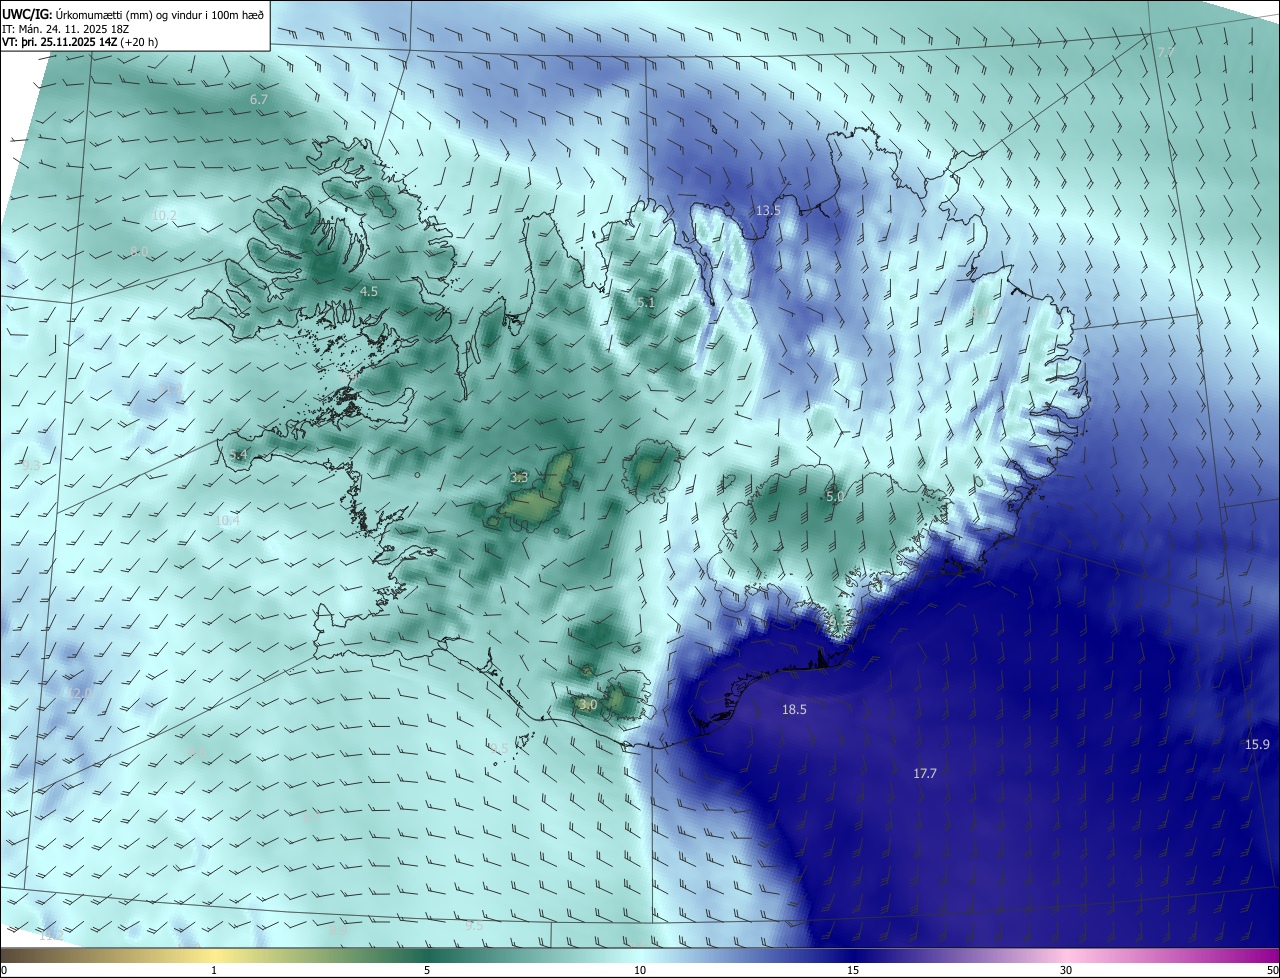Click the 18.5 value off the southeast coast
1280x978 pixels.
pyautogui.click(x=794, y=709)
